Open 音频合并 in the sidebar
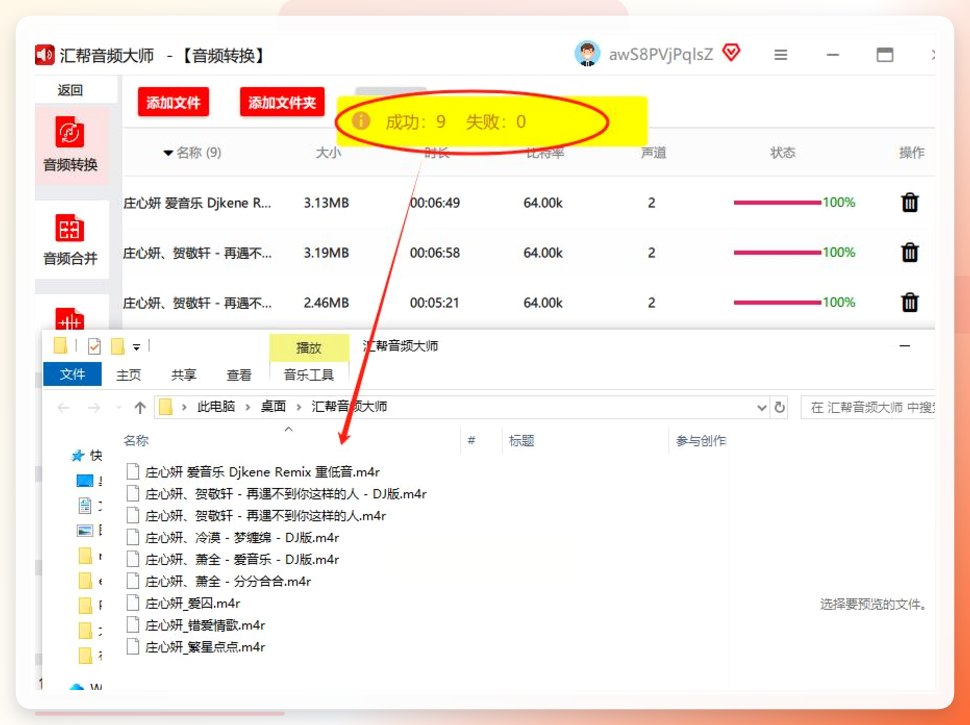 coord(70,240)
